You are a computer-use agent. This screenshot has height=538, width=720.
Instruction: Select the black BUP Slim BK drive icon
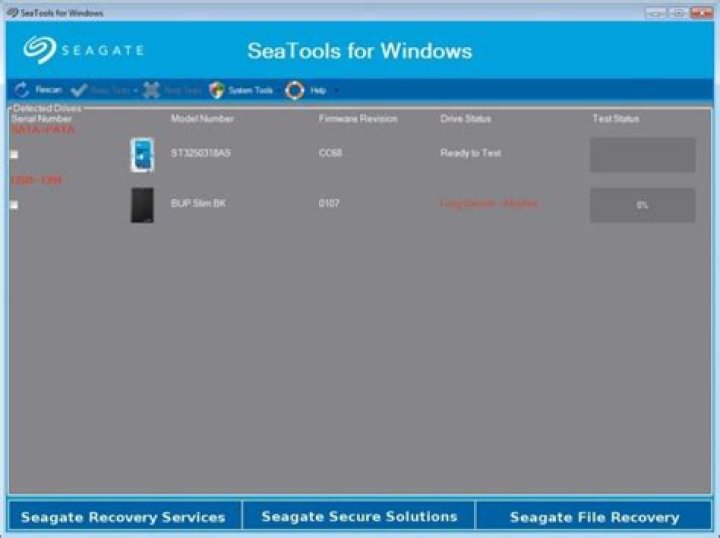[x=142, y=205]
